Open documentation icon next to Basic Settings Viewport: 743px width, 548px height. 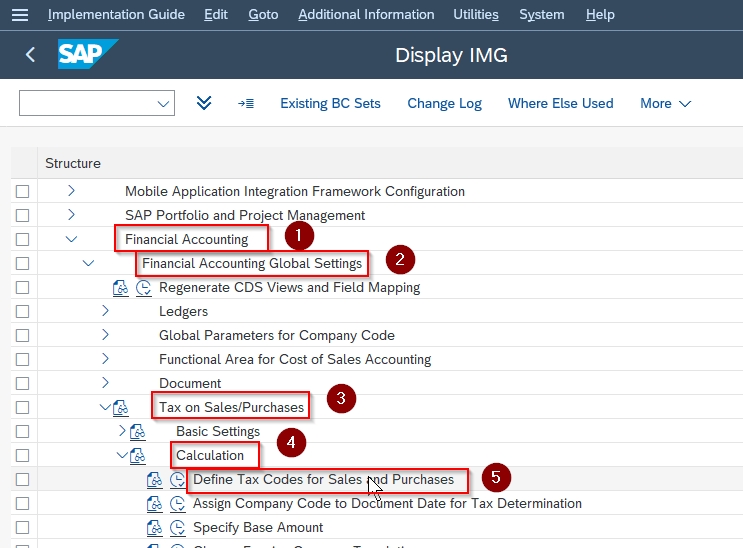[137, 432]
